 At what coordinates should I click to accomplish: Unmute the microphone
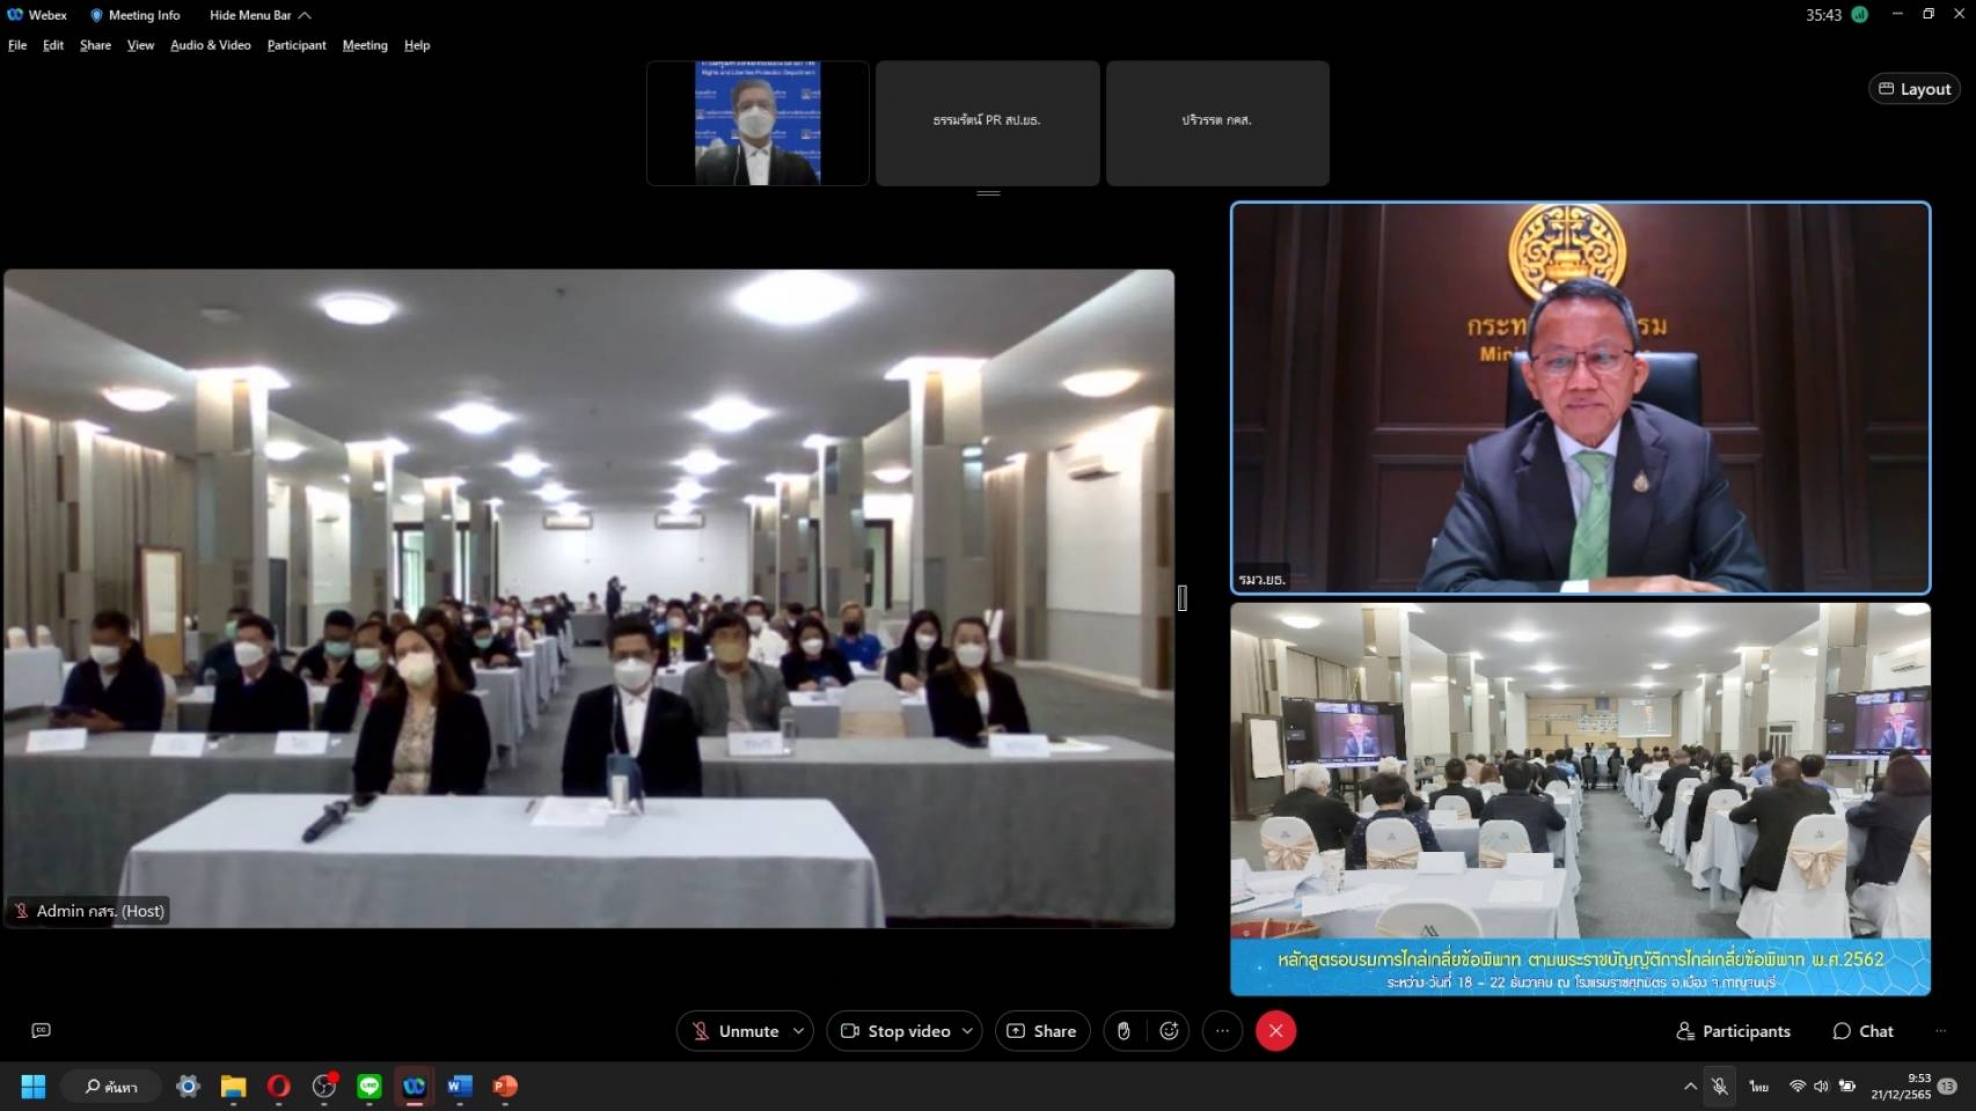pos(735,1031)
